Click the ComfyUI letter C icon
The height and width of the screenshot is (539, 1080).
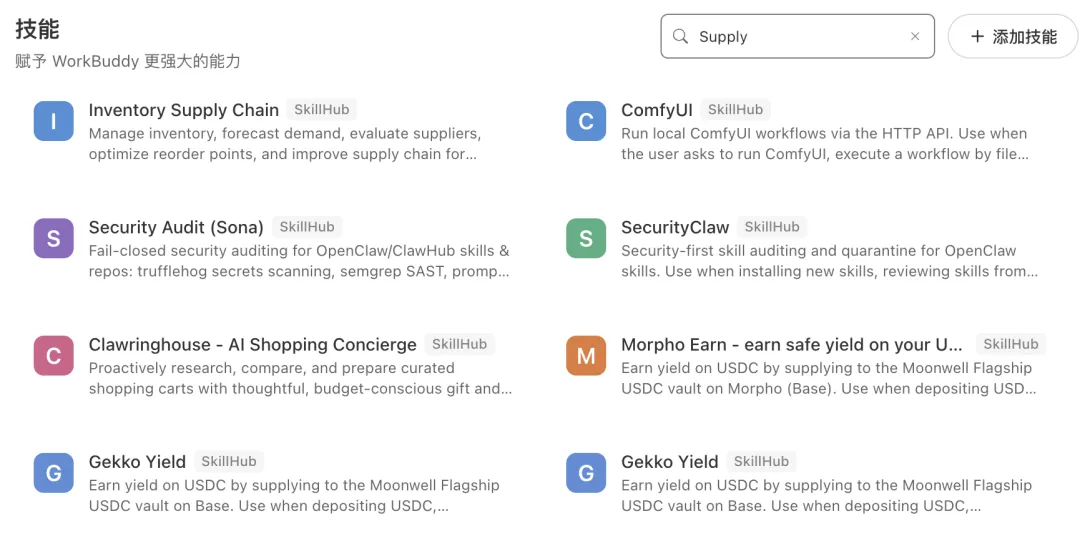coord(586,121)
